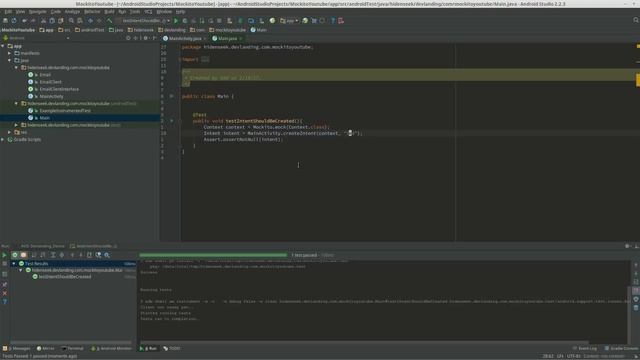Toggle Show Passed tests green button
The image size is (640, 360).
click(x=15, y=255)
